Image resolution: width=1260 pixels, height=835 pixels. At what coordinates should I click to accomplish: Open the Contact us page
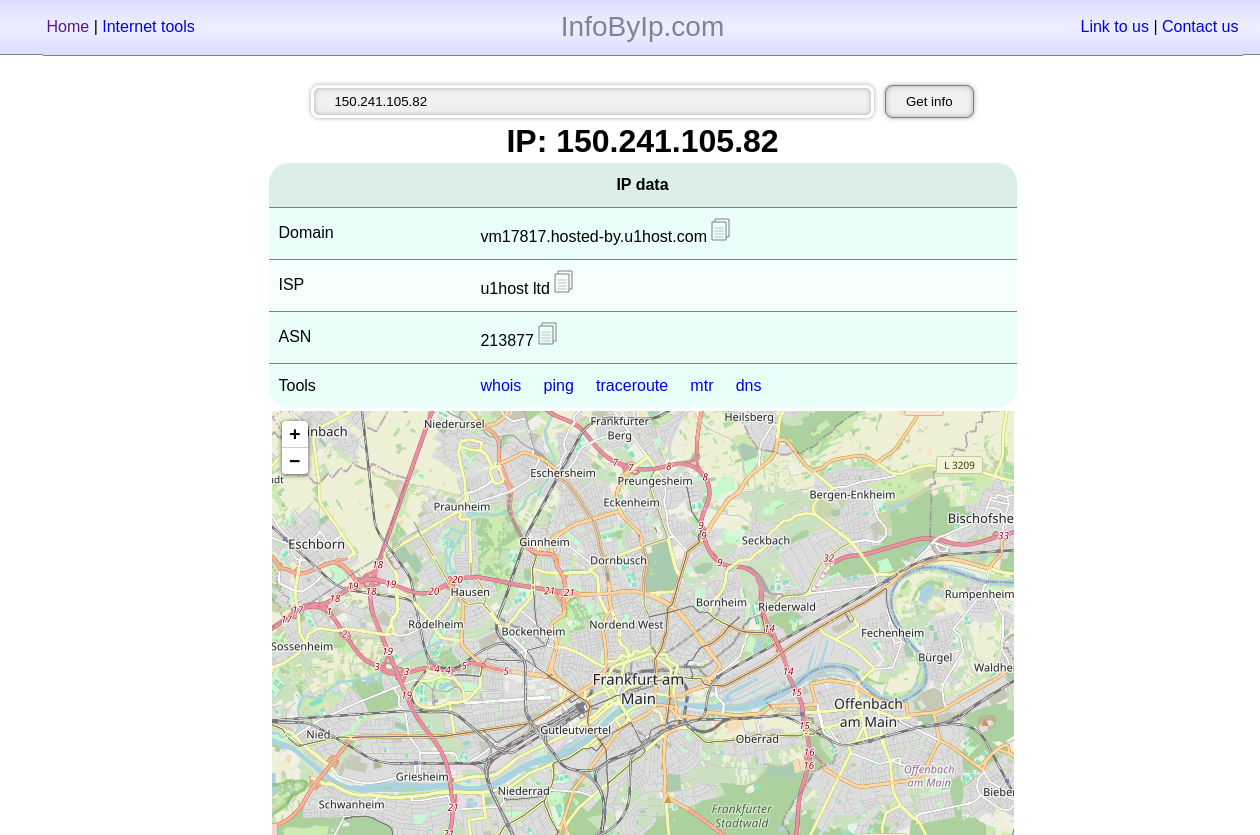click(x=1200, y=27)
